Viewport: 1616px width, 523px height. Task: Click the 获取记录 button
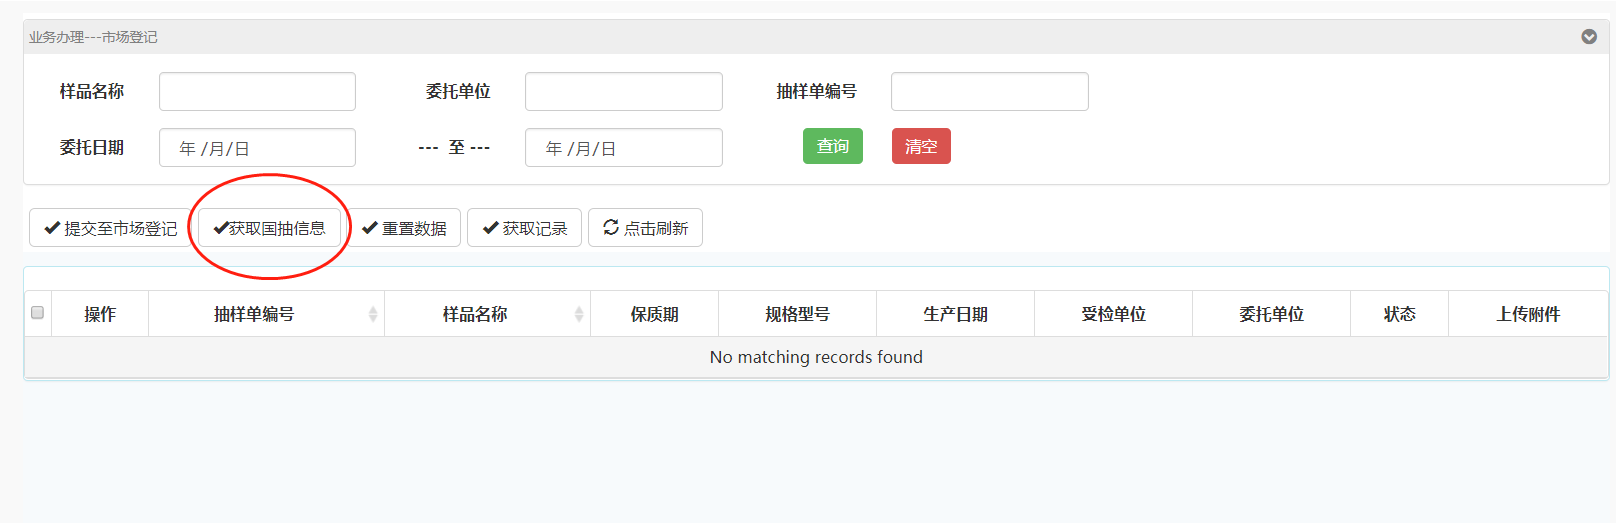[524, 228]
